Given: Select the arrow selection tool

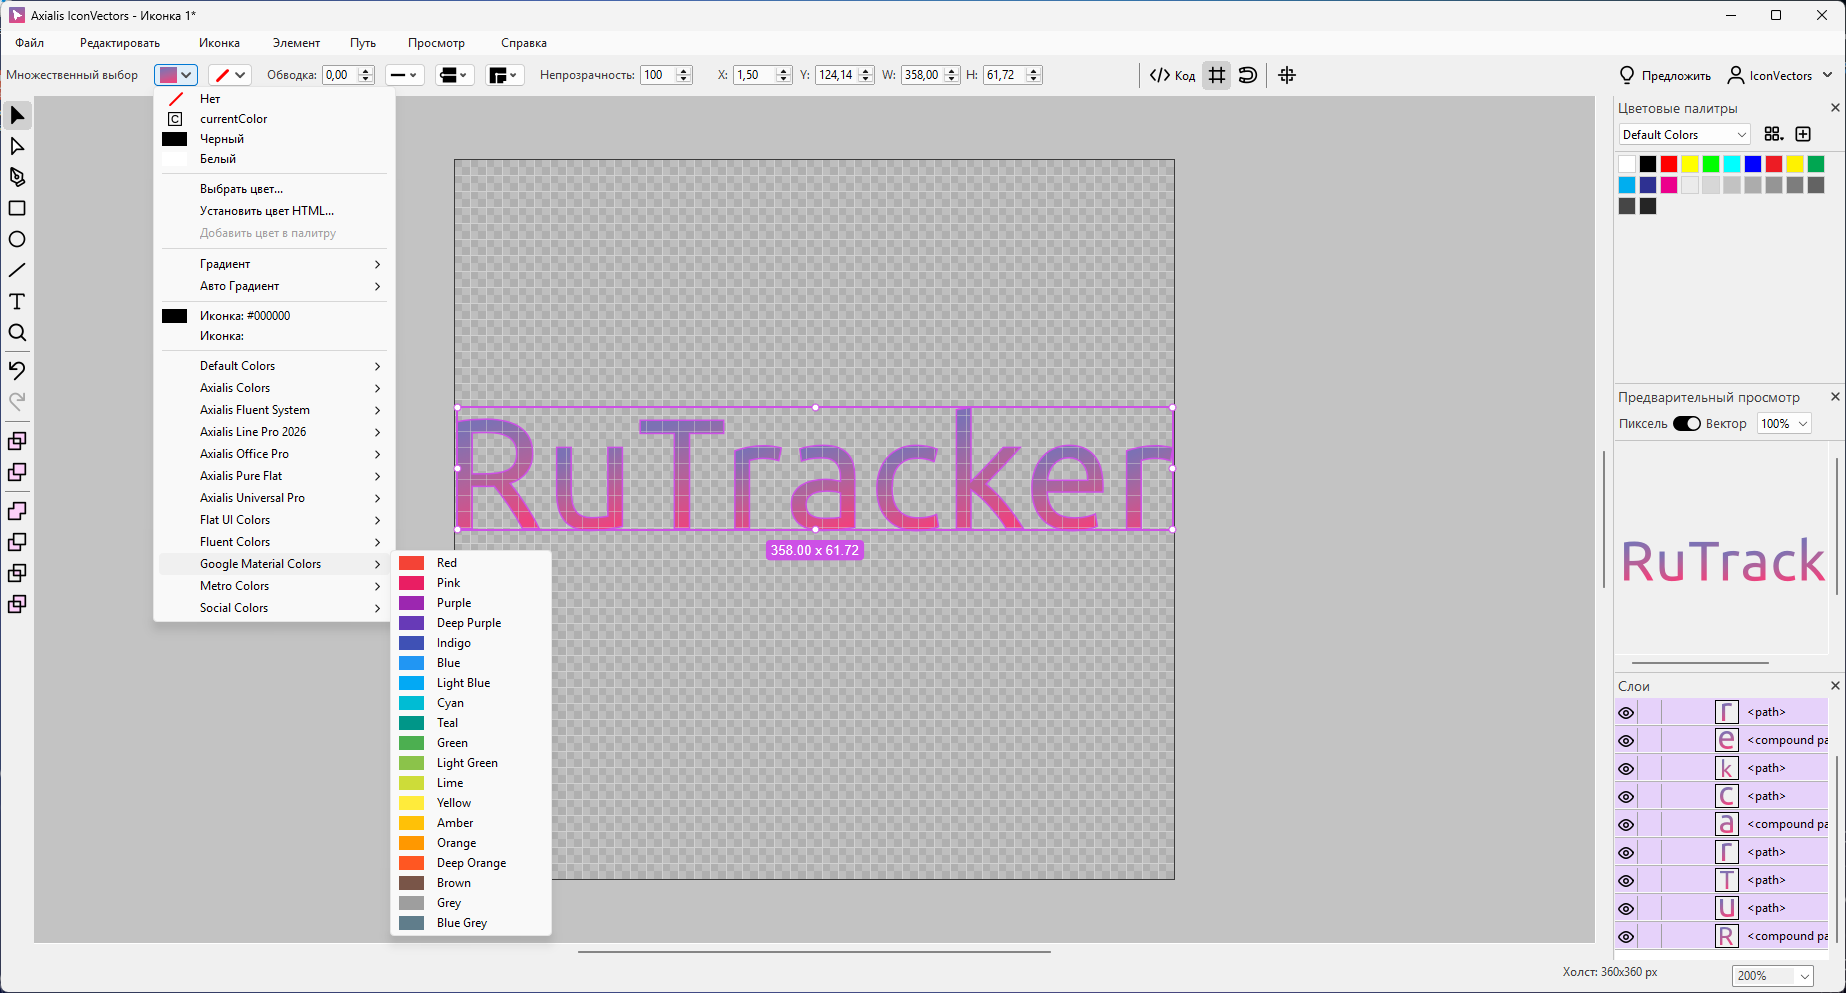Looking at the screenshot, I should click(x=17, y=116).
